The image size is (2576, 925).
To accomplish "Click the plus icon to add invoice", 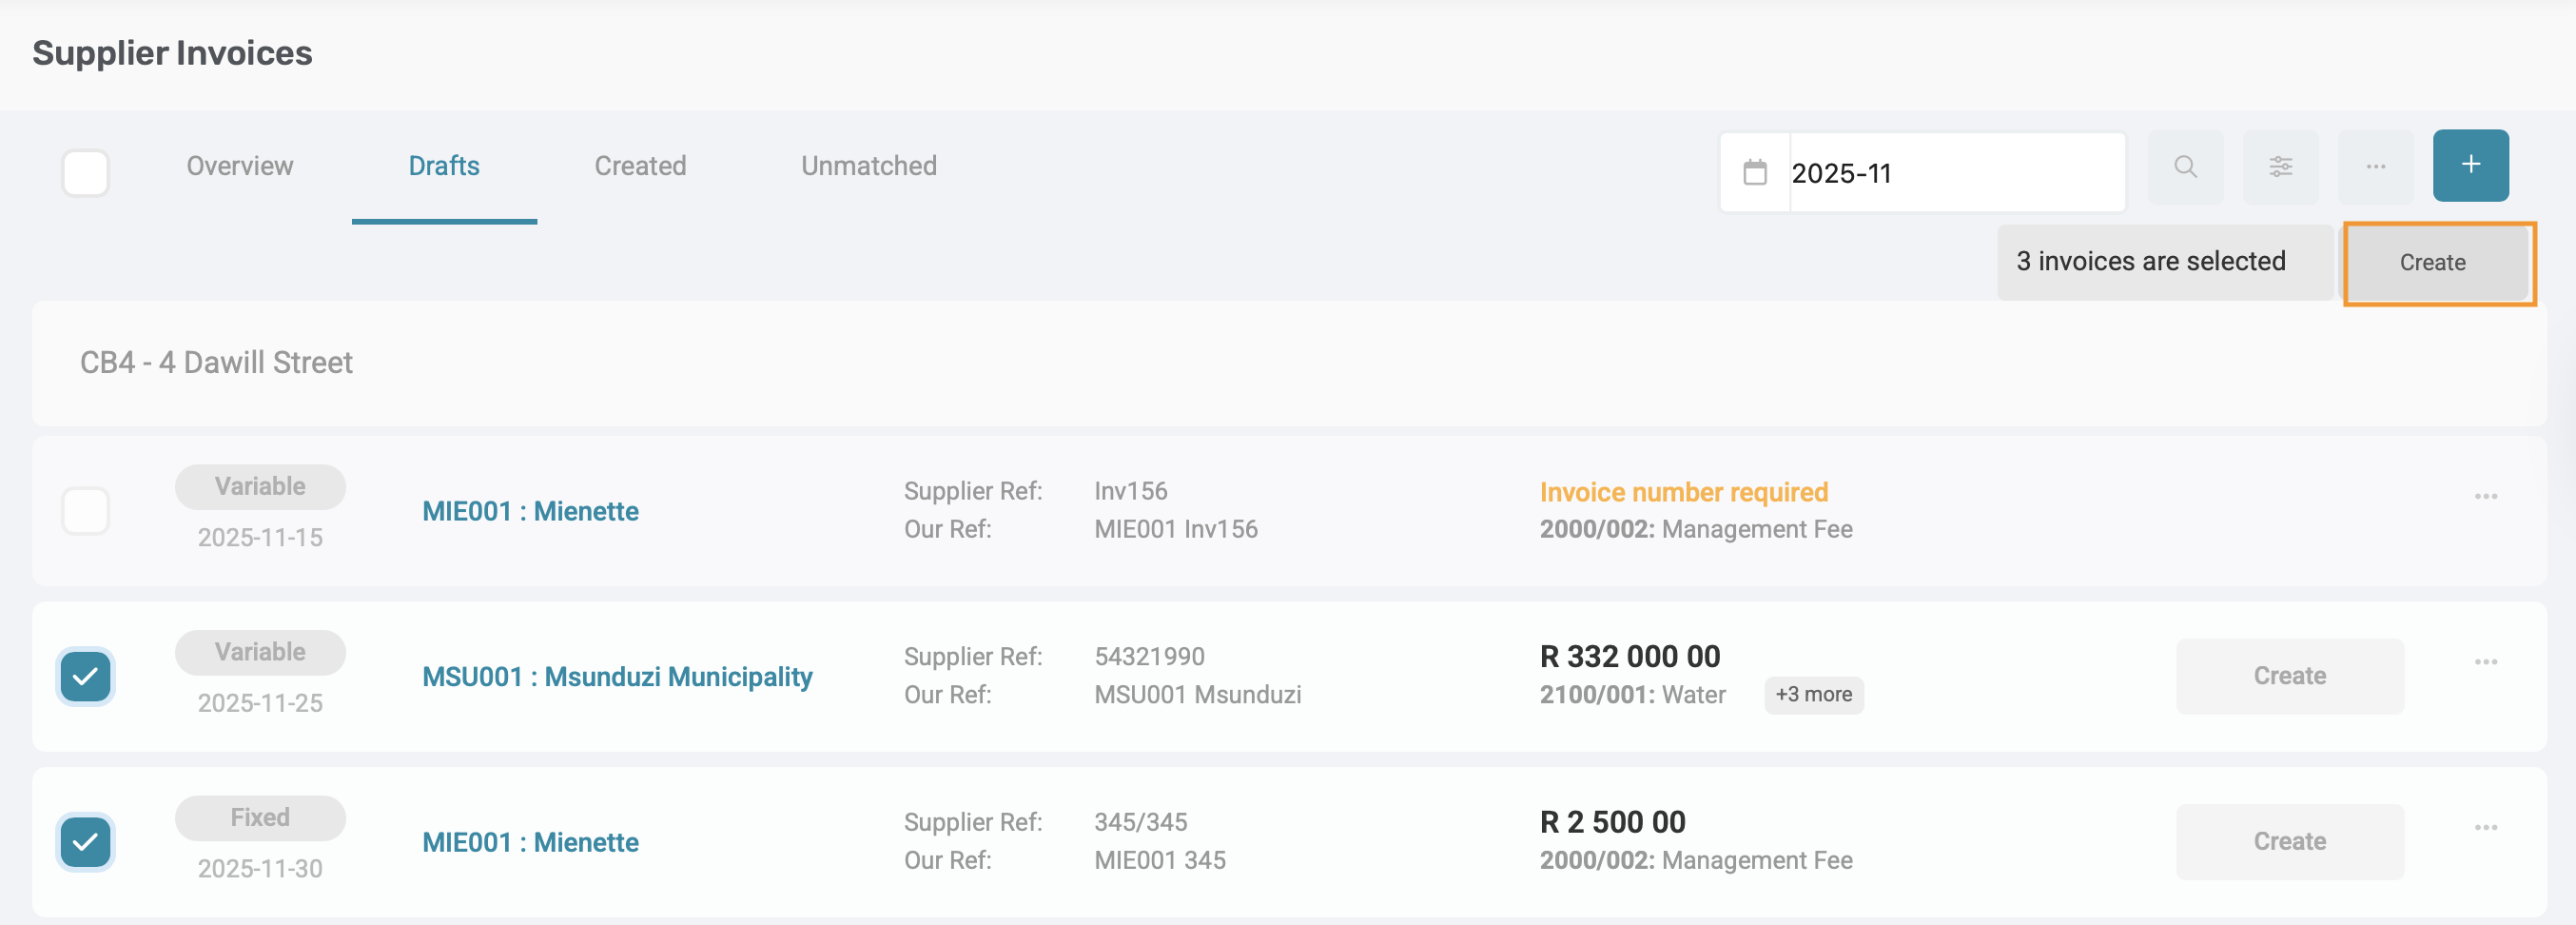I will click(2469, 165).
